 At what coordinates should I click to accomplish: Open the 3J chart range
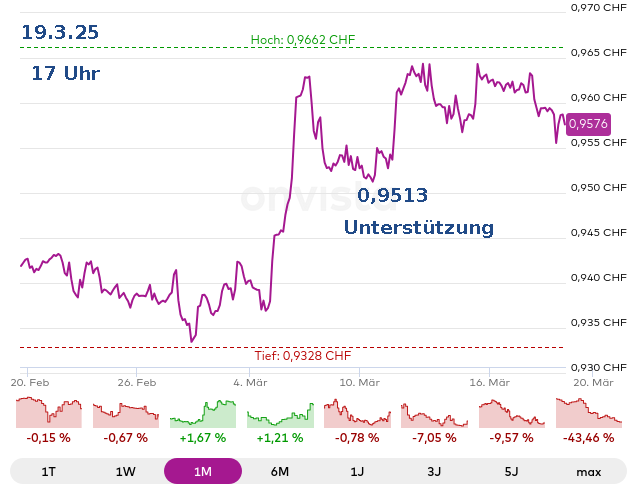(434, 471)
